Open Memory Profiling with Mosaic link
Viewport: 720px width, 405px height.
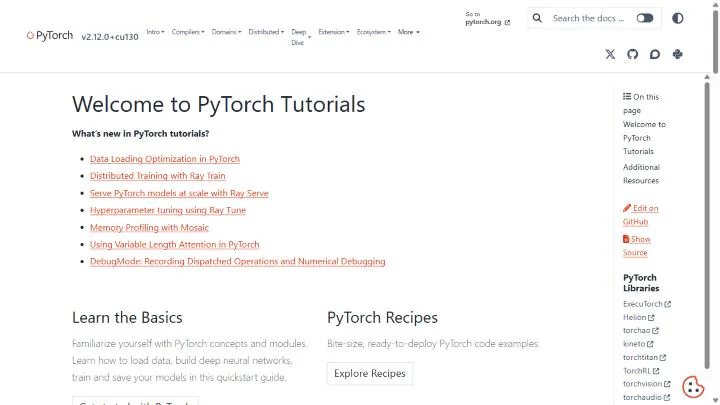click(x=149, y=227)
